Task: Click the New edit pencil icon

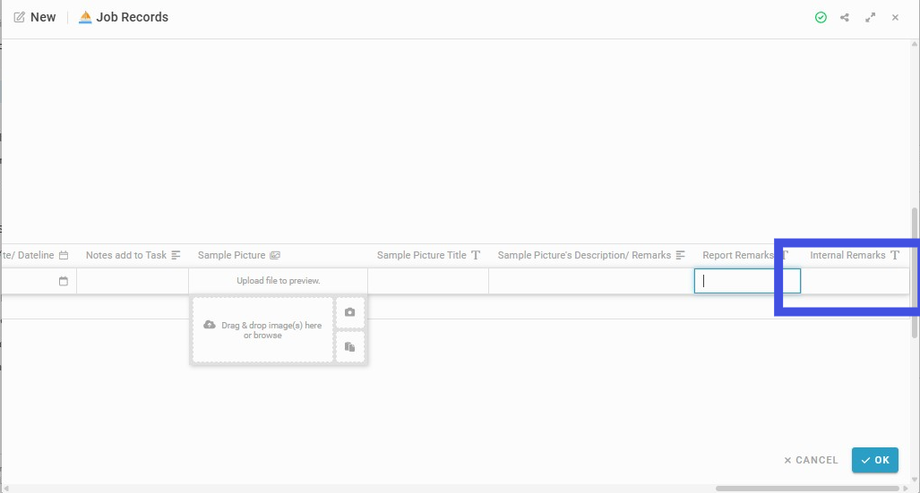Action: click(19, 17)
